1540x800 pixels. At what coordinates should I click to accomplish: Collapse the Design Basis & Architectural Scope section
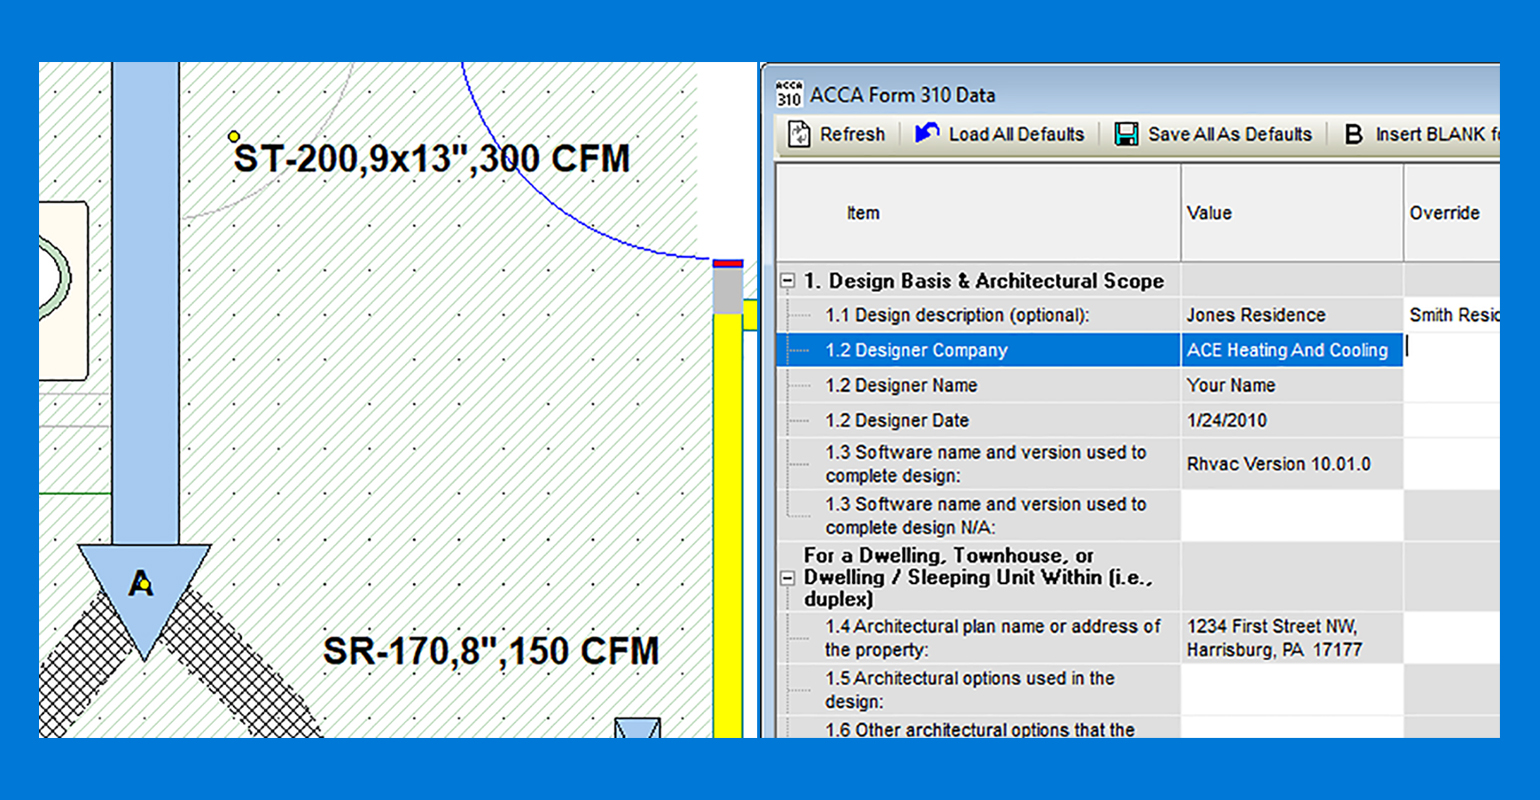(787, 281)
